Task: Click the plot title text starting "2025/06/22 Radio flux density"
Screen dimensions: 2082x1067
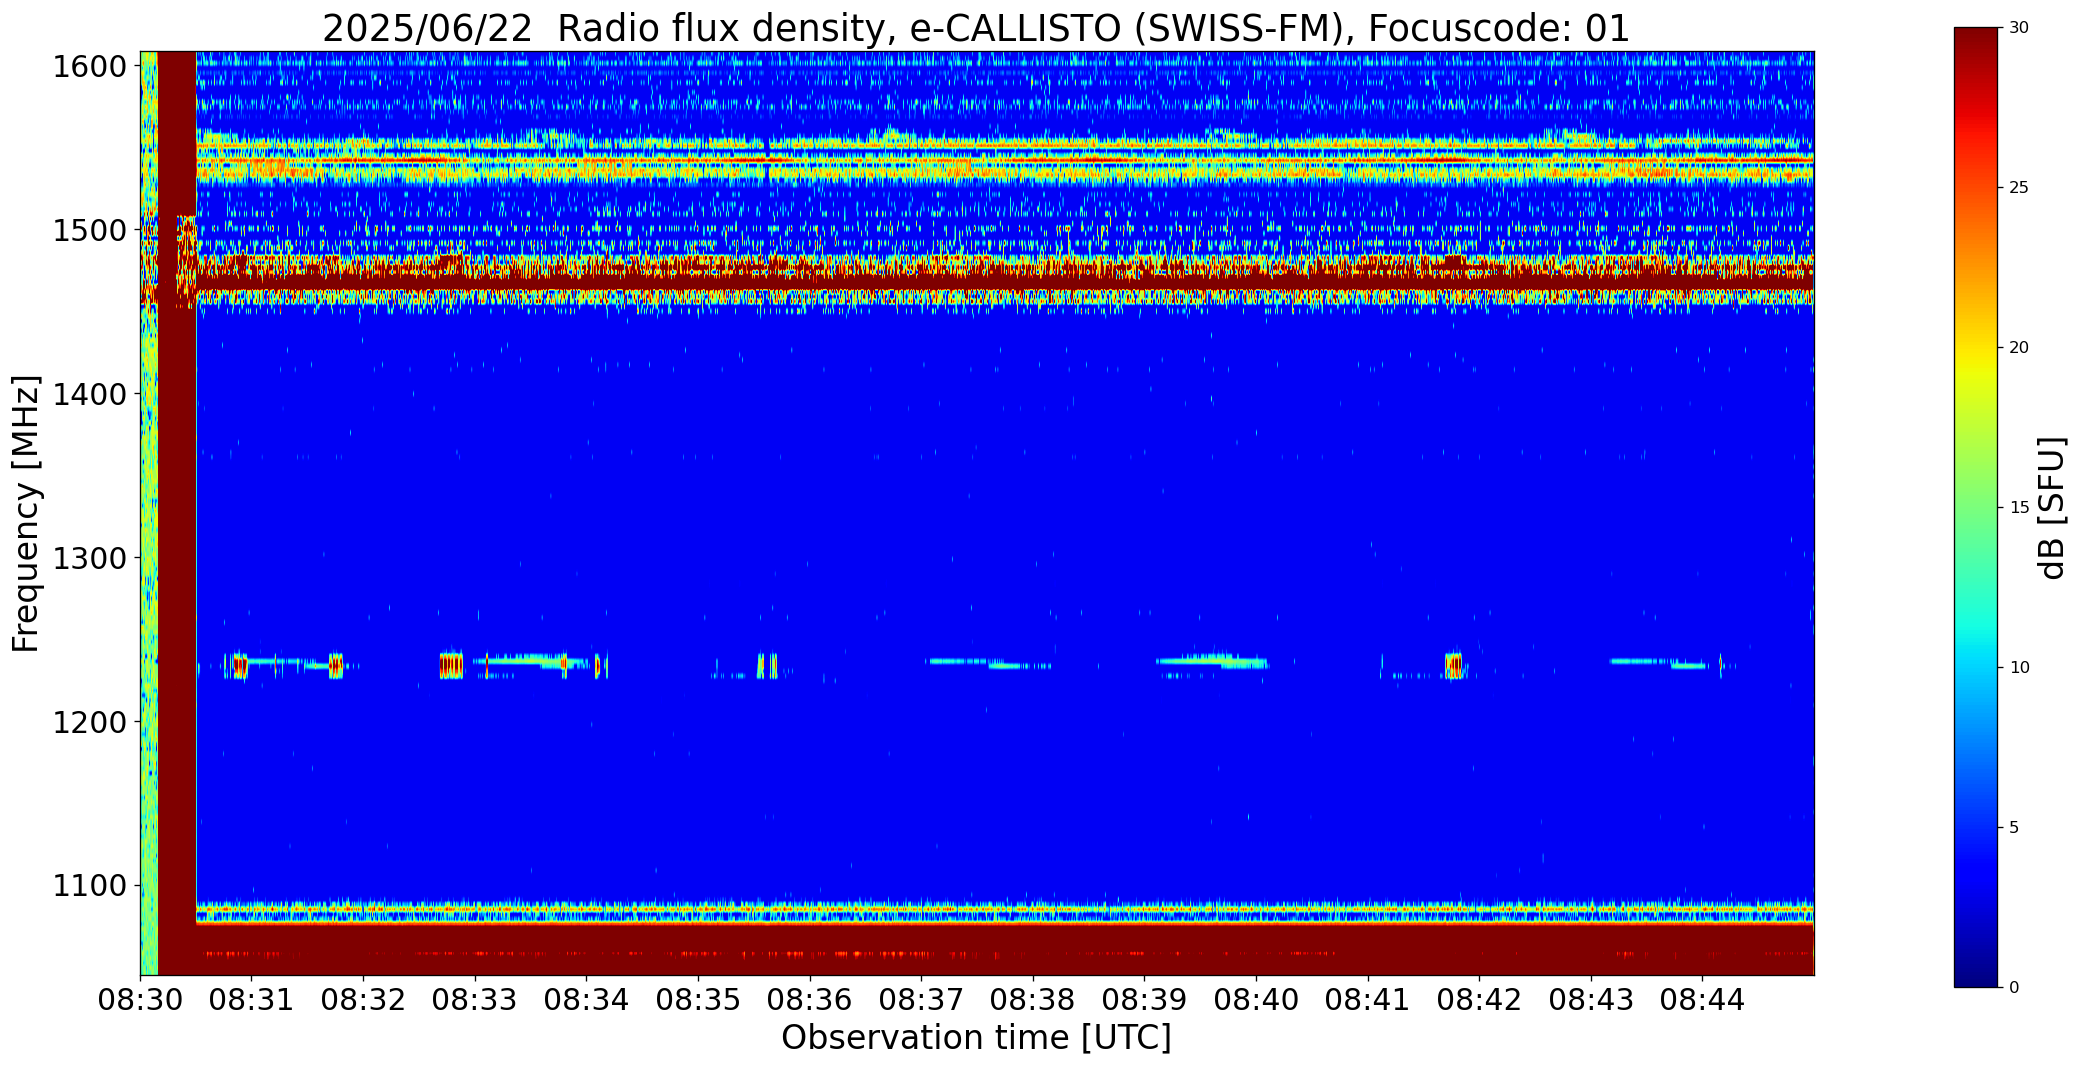Action: [x=976, y=28]
